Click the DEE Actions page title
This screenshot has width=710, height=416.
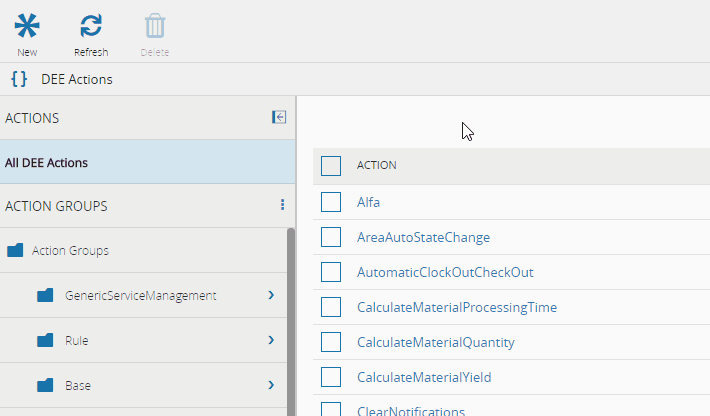[77, 79]
